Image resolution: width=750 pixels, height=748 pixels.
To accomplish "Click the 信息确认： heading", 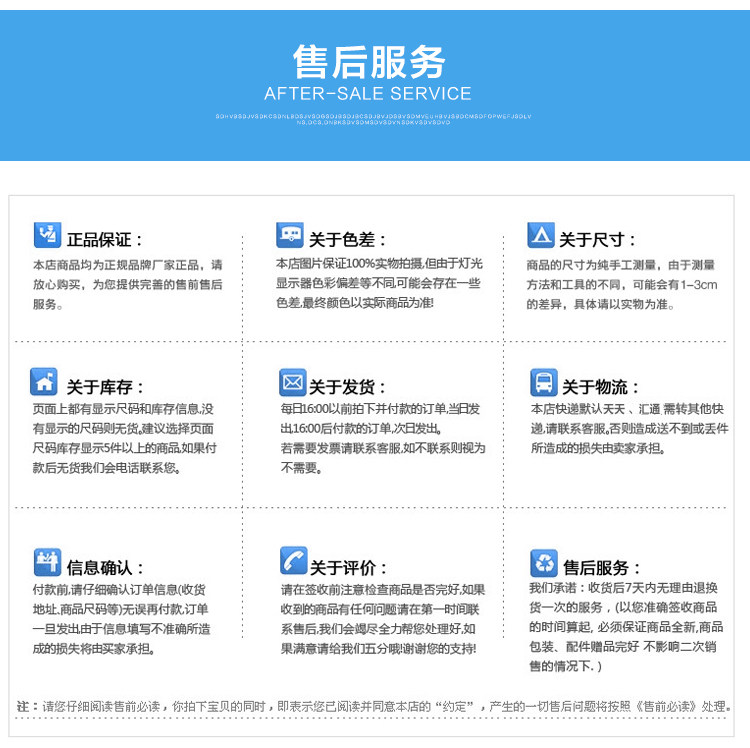I will [x=105, y=568].
